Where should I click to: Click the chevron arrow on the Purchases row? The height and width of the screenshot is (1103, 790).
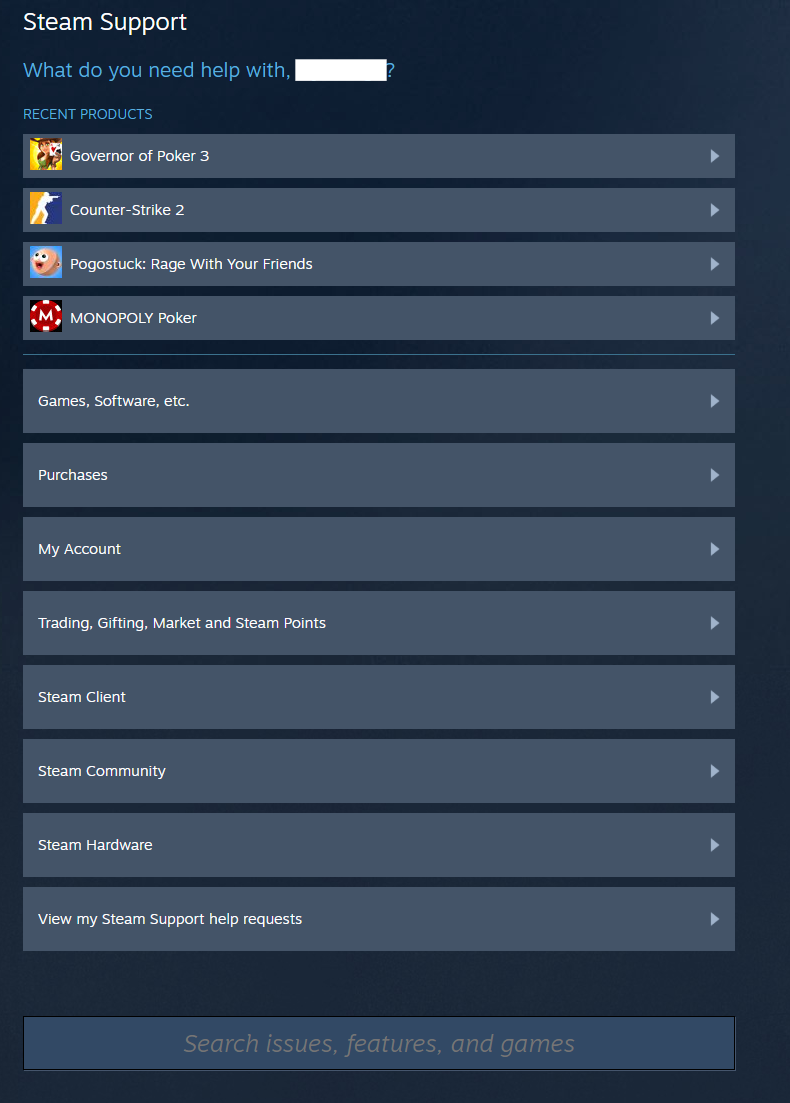click(714, 474)
